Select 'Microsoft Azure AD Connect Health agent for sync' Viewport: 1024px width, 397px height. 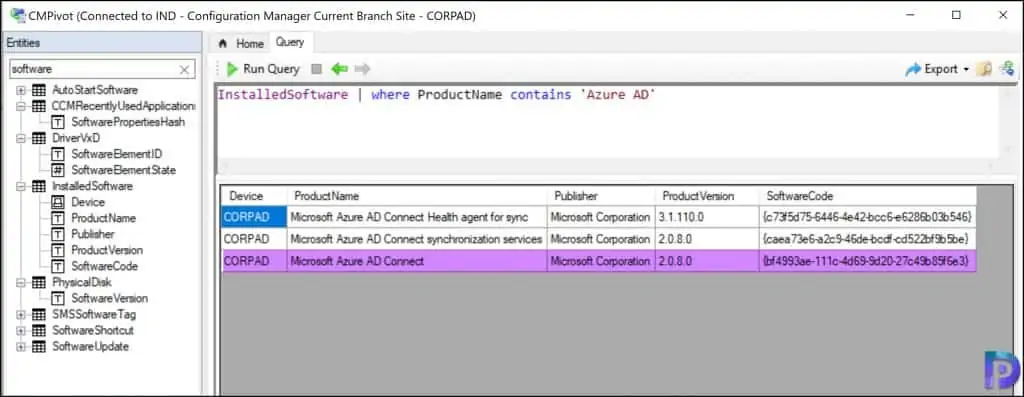pyautogui.click(x=417, y=216)
